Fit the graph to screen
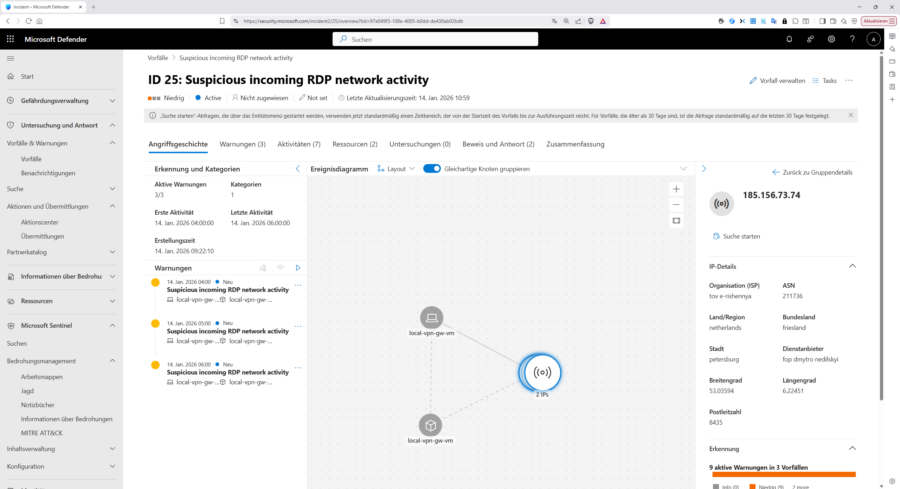Image resolution: width=900 pixels, height=489 pixels. pyautogui.click(x=676, y=220)
